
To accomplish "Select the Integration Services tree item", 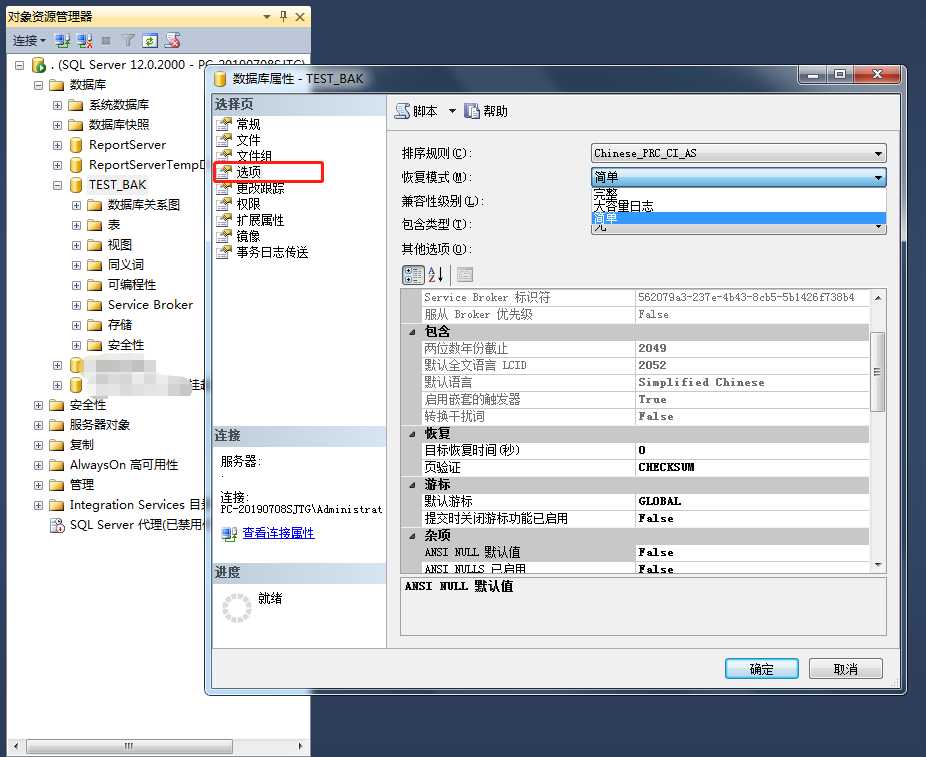I will (x=137, y=505).
